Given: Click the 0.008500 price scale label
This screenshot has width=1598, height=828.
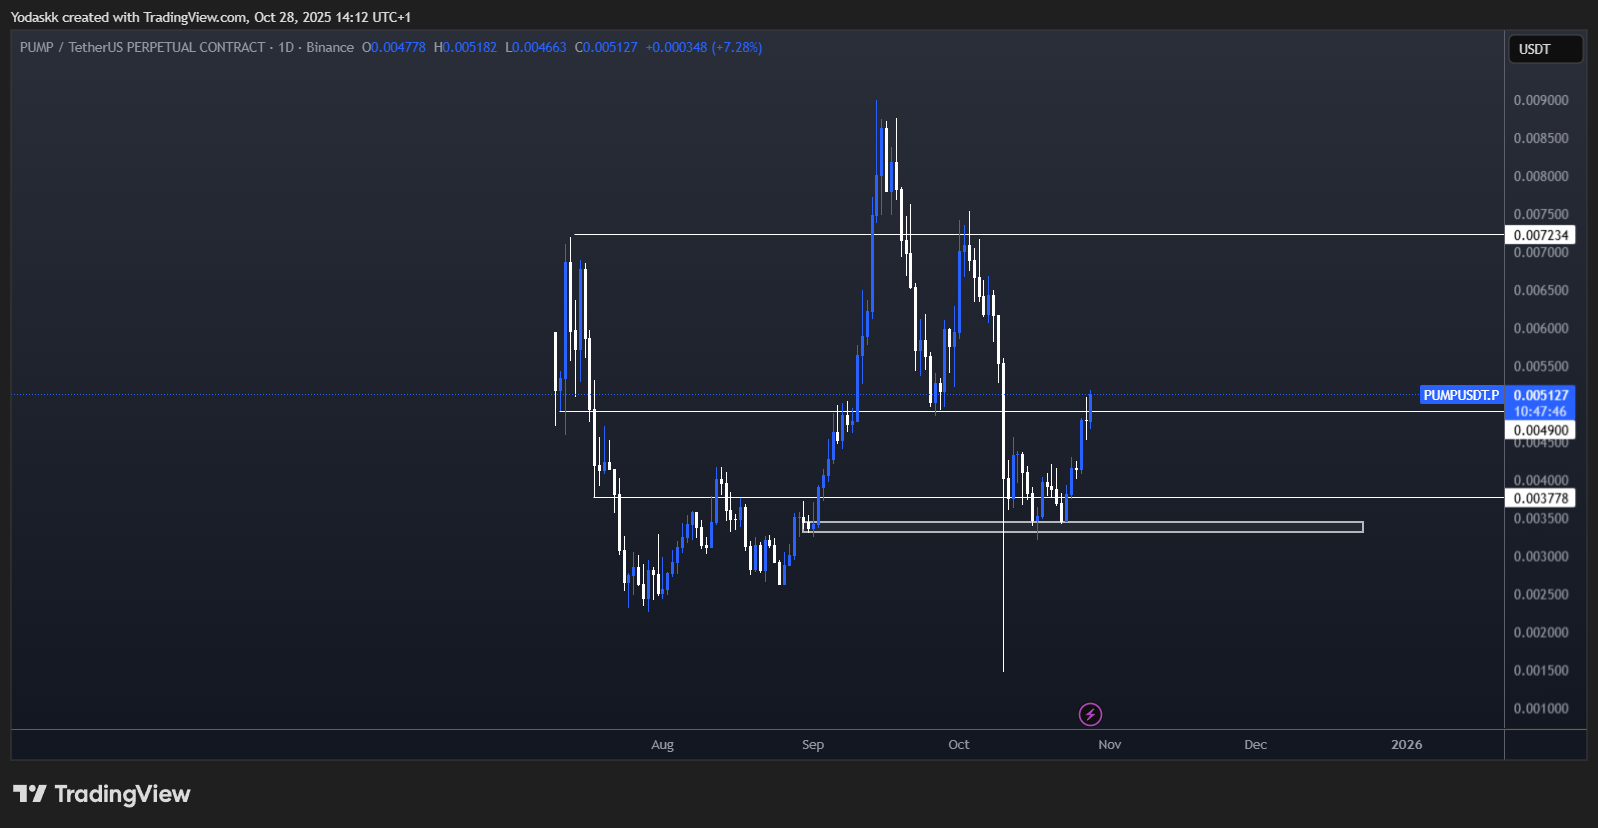Looking at the screenshot, I should [1541, 138].
